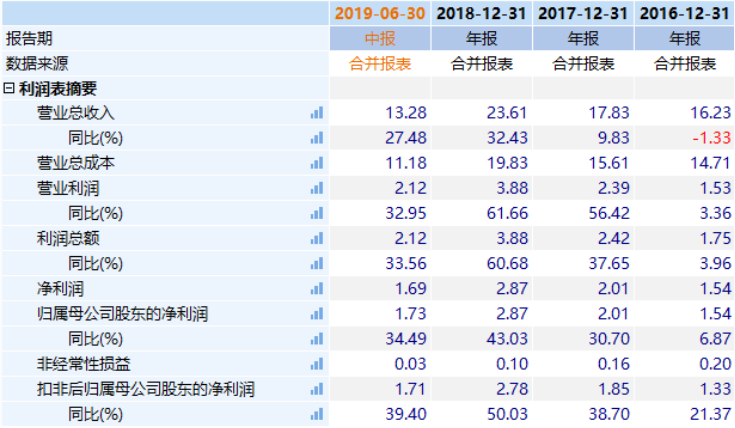Click 合并报表 under 2018-12-31
This screenshot has height=428, width=735.
(481, 63)
